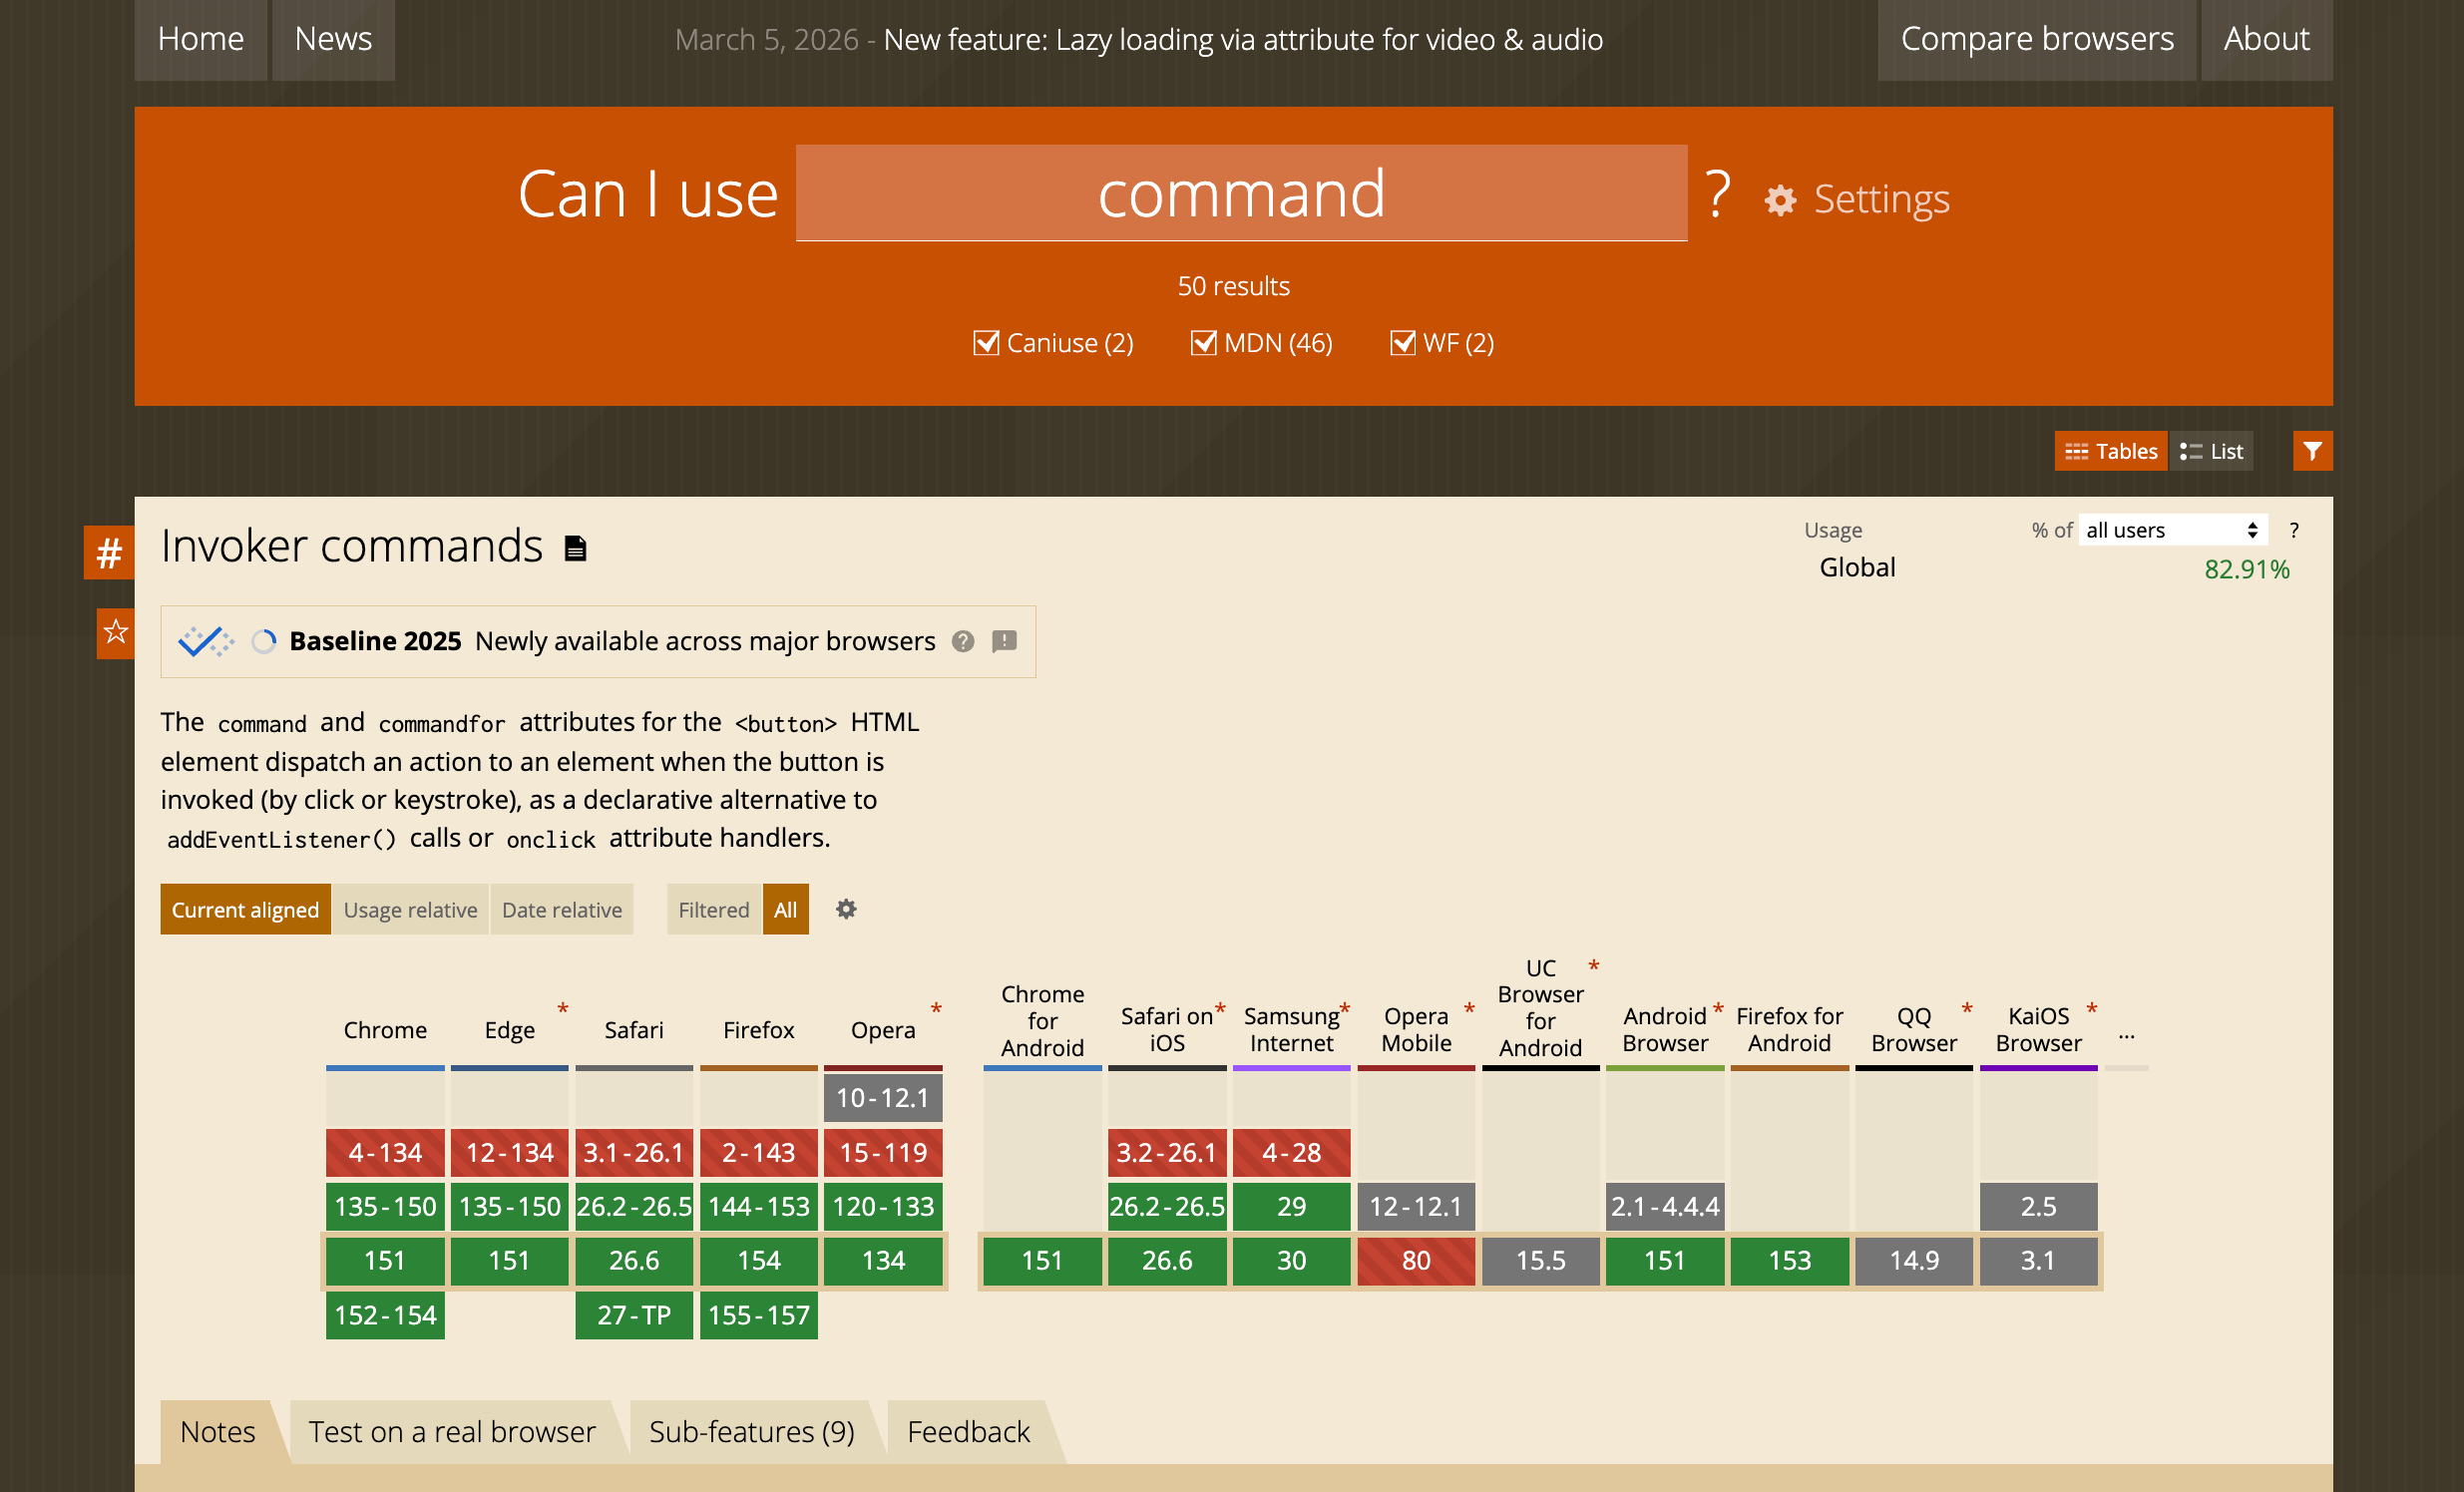Click Opera version cell 120-133
Image resolution: width=2464 pixels, height=1492 pixels.
pos(883,1206)
